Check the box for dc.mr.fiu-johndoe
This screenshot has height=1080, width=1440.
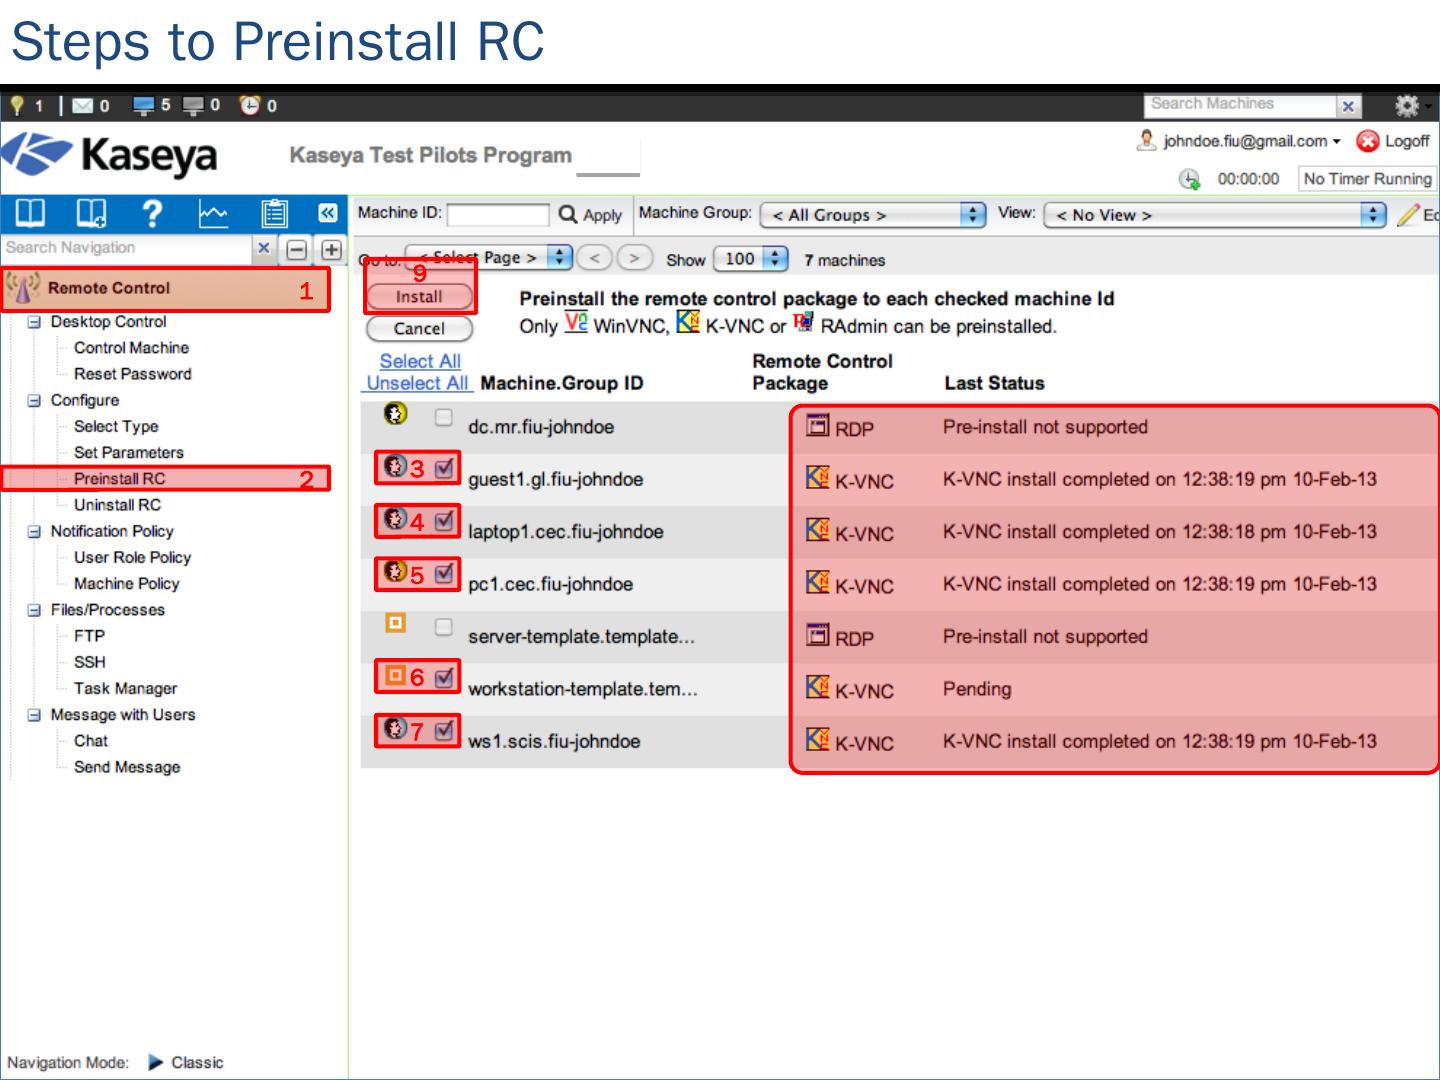[444, 417]
